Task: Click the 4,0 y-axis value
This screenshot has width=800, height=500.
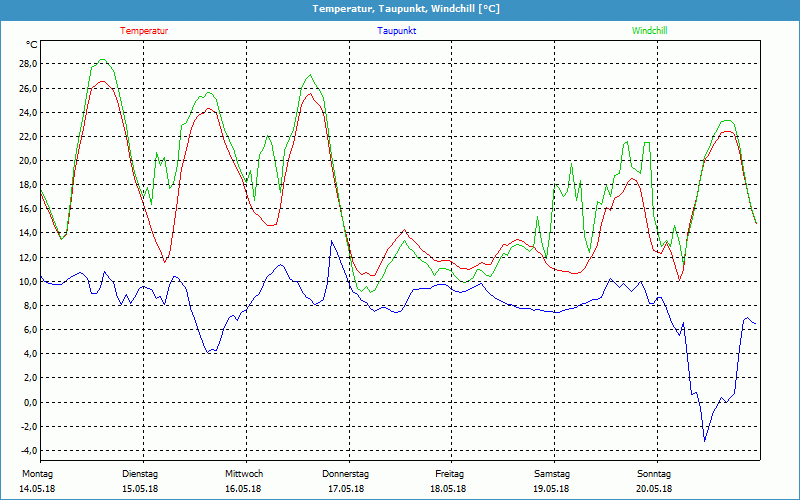Action: (31, 354)
